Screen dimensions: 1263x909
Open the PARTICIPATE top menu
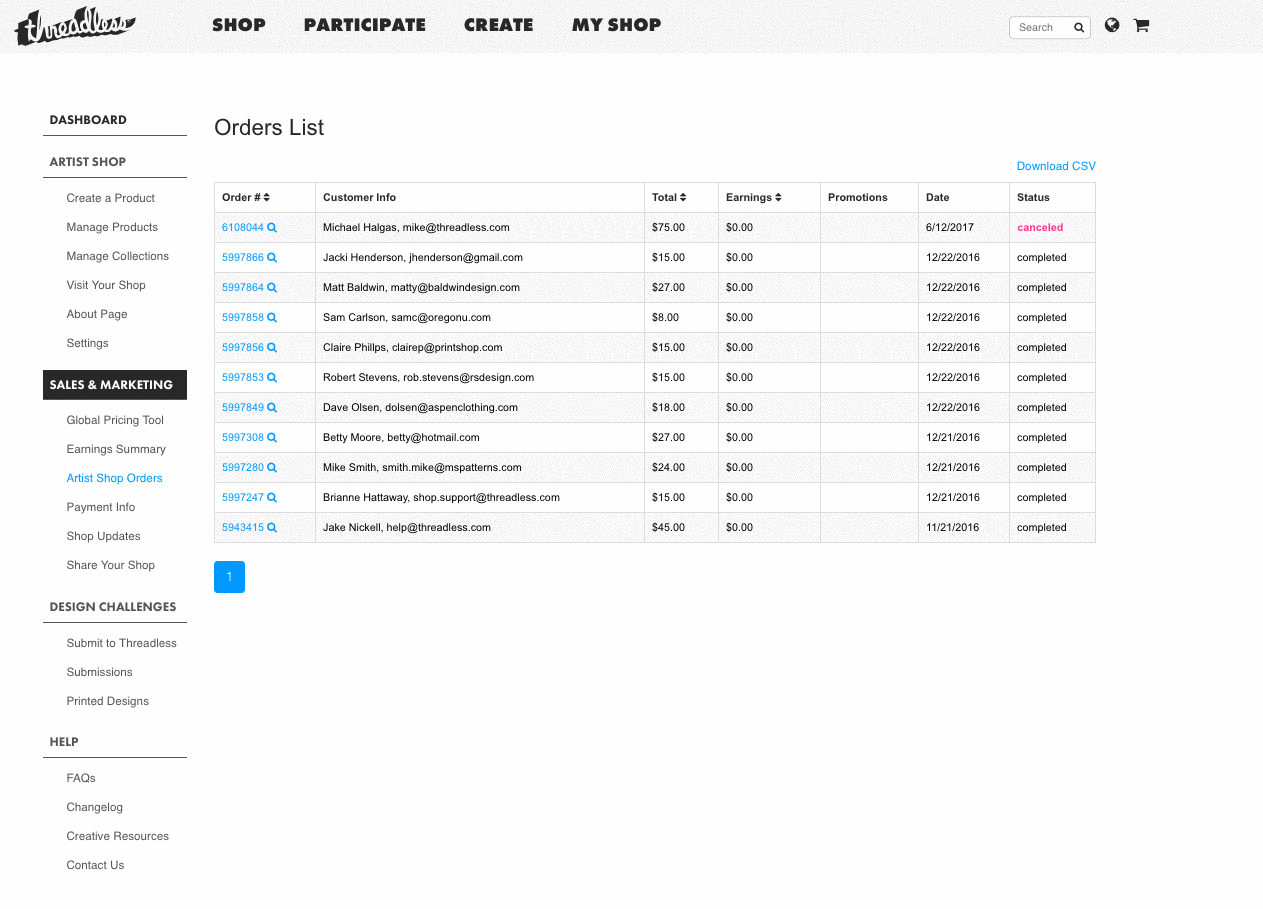(365, 25)
